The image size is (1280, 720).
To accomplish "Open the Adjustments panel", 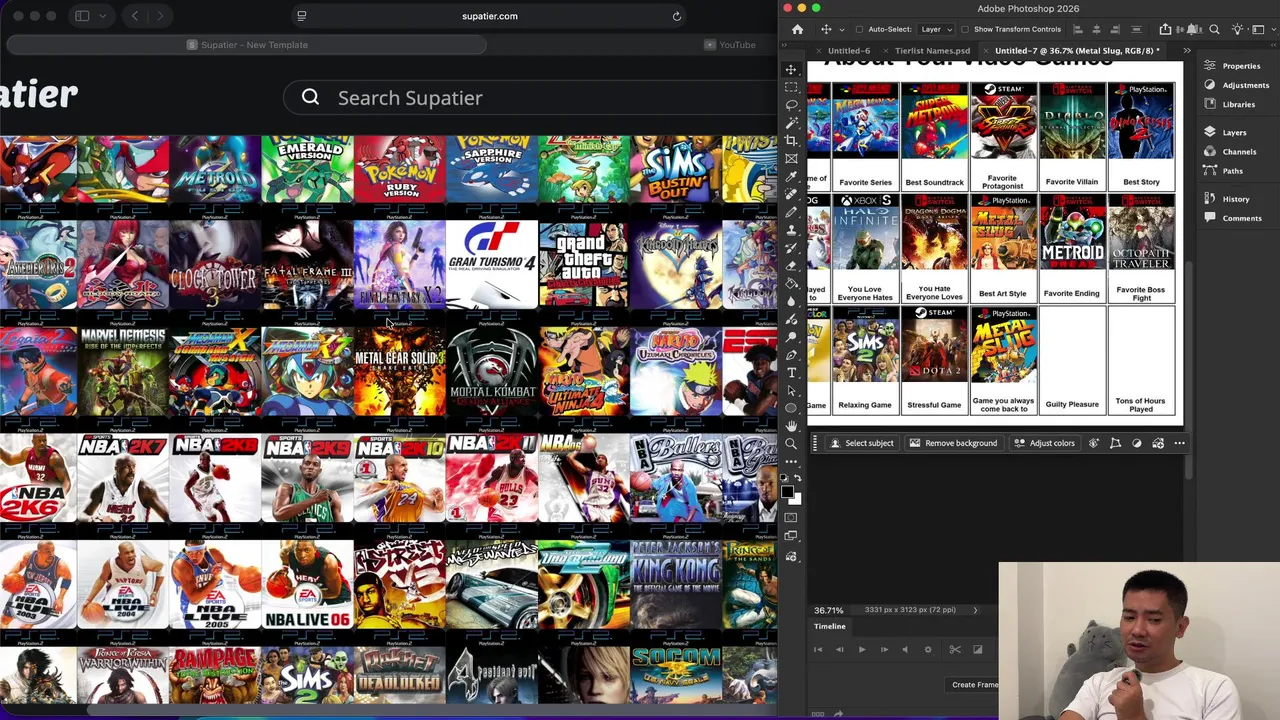I will (1237, 85).
